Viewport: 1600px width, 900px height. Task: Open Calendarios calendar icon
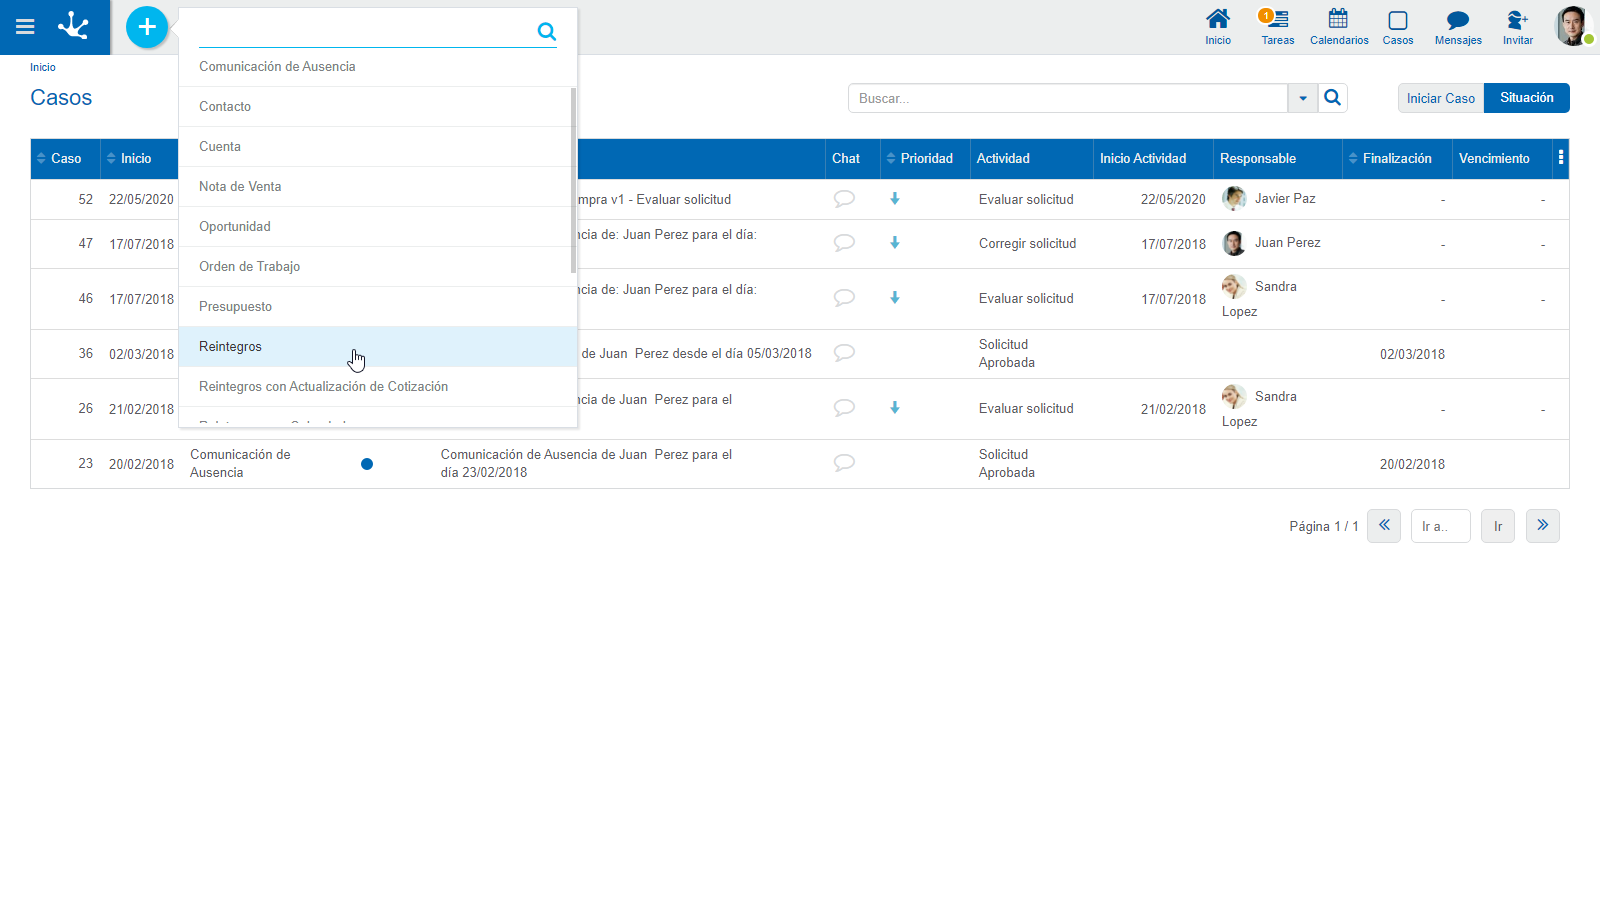[1338, 27]
